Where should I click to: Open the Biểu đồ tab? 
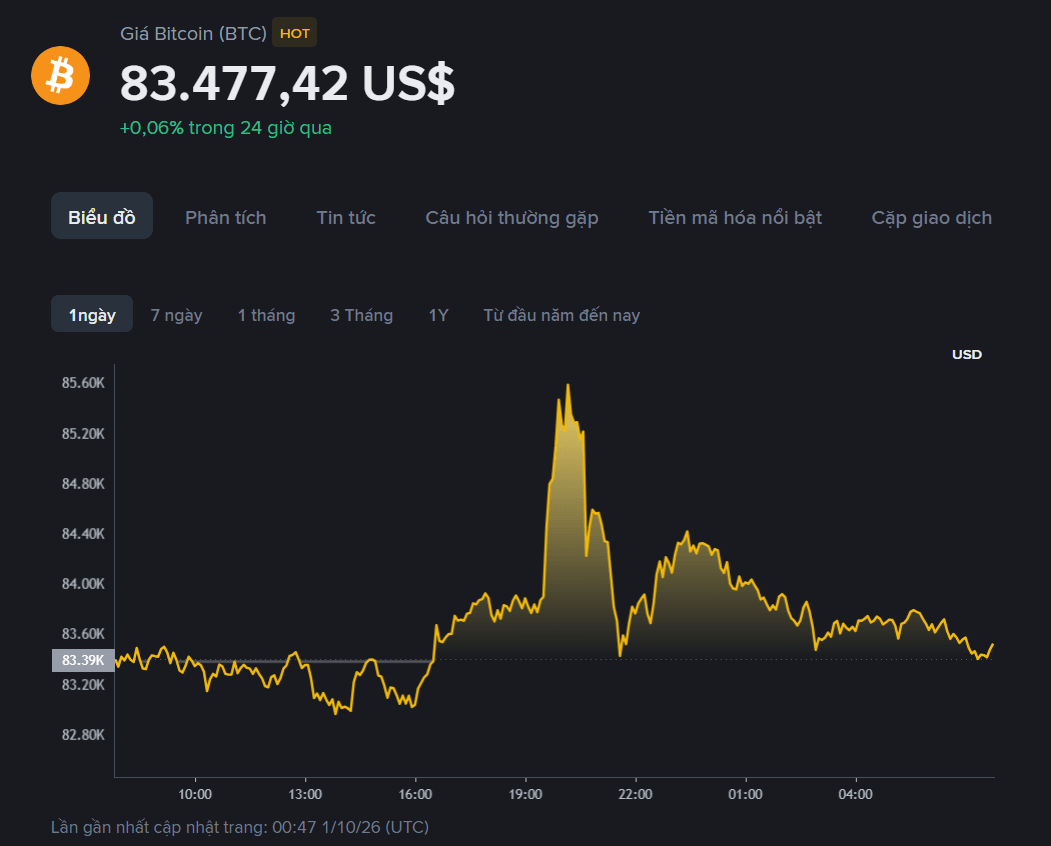point(102,216)
